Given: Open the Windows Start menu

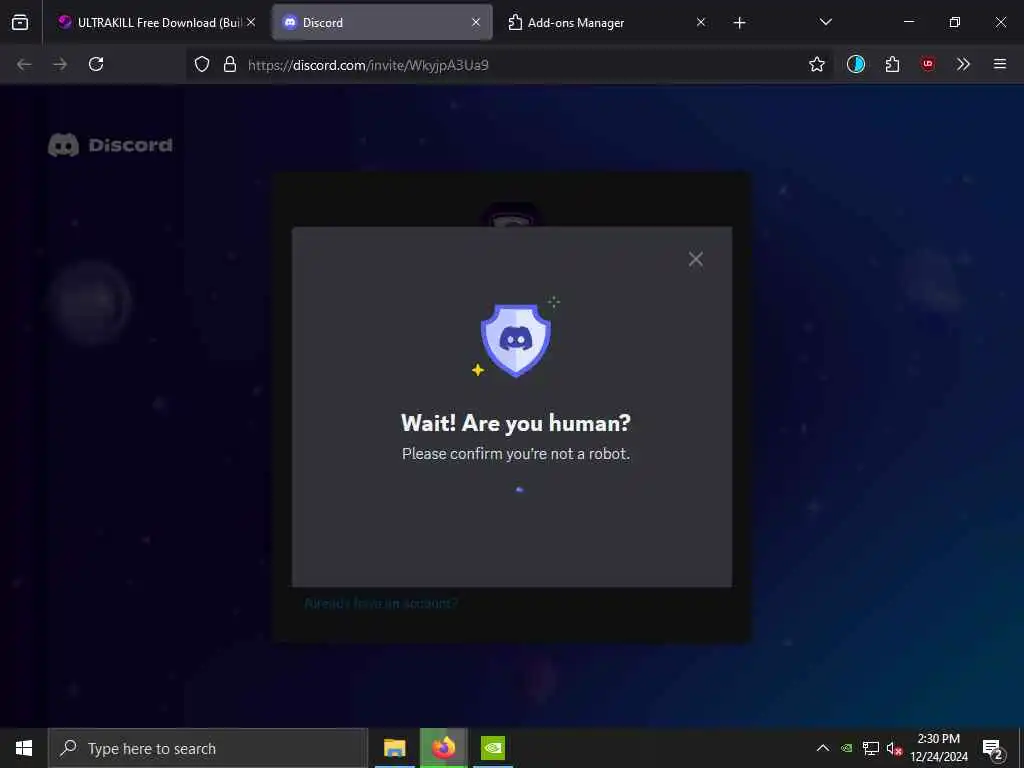Looking at the screenshot, I should tap(24, 748).
